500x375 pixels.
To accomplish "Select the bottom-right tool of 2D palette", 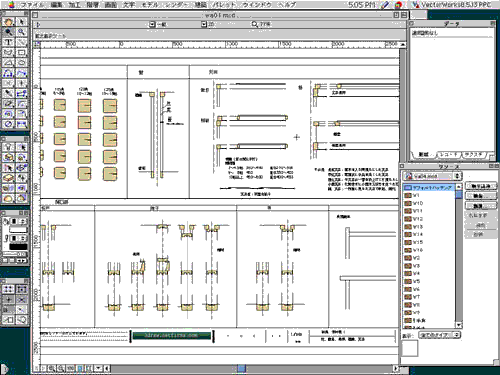I will [x=21, y=124].
